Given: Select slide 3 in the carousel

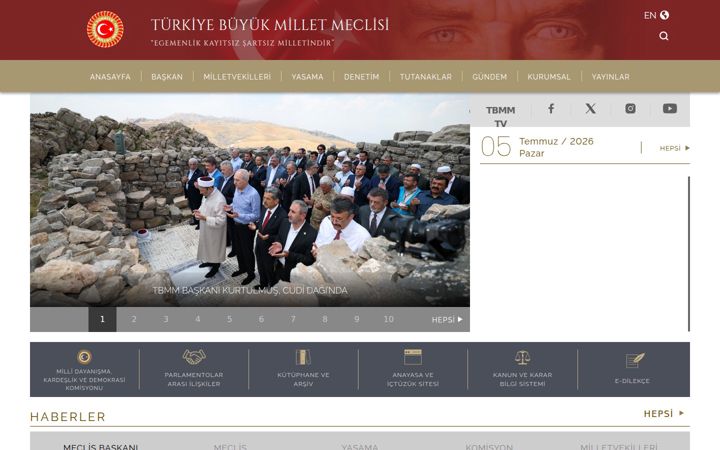Looking at the screenshot, I should coord(166,319).
